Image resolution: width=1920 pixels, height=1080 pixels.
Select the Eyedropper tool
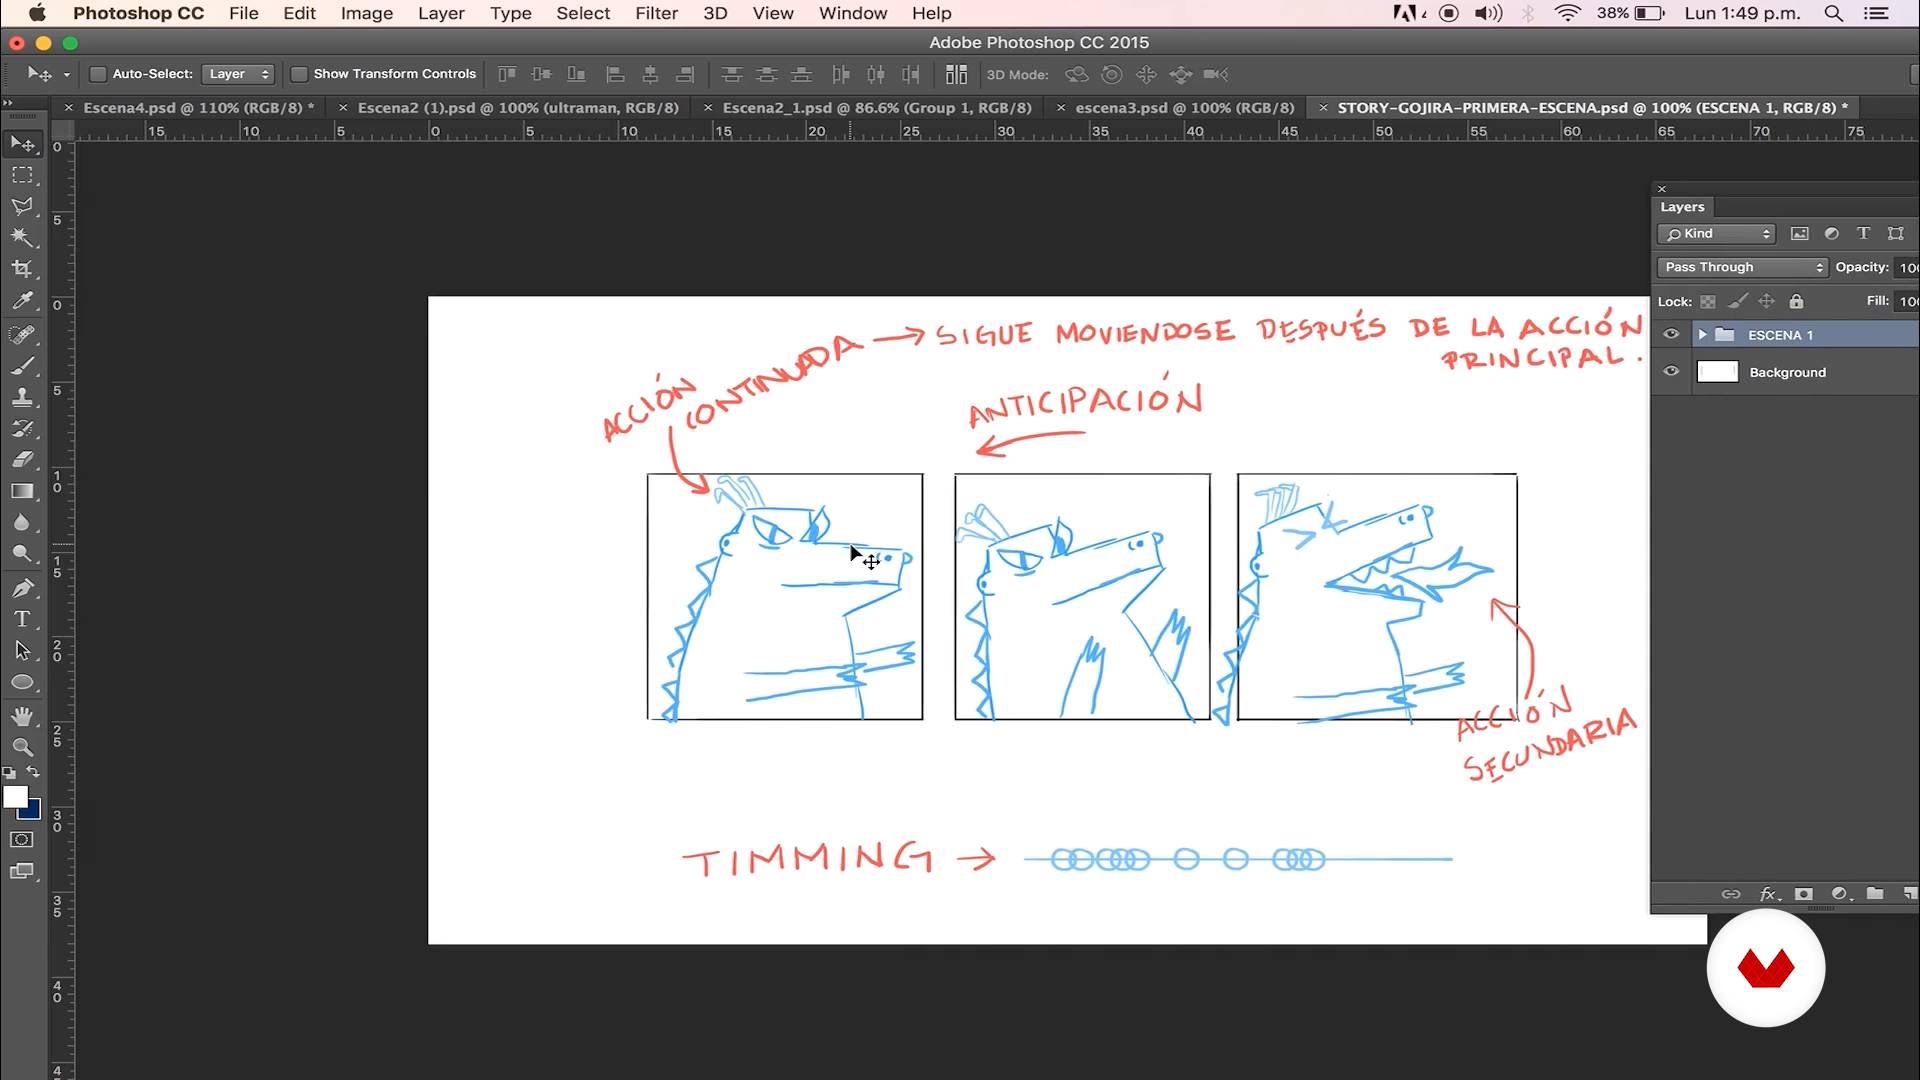coord(23,300)
